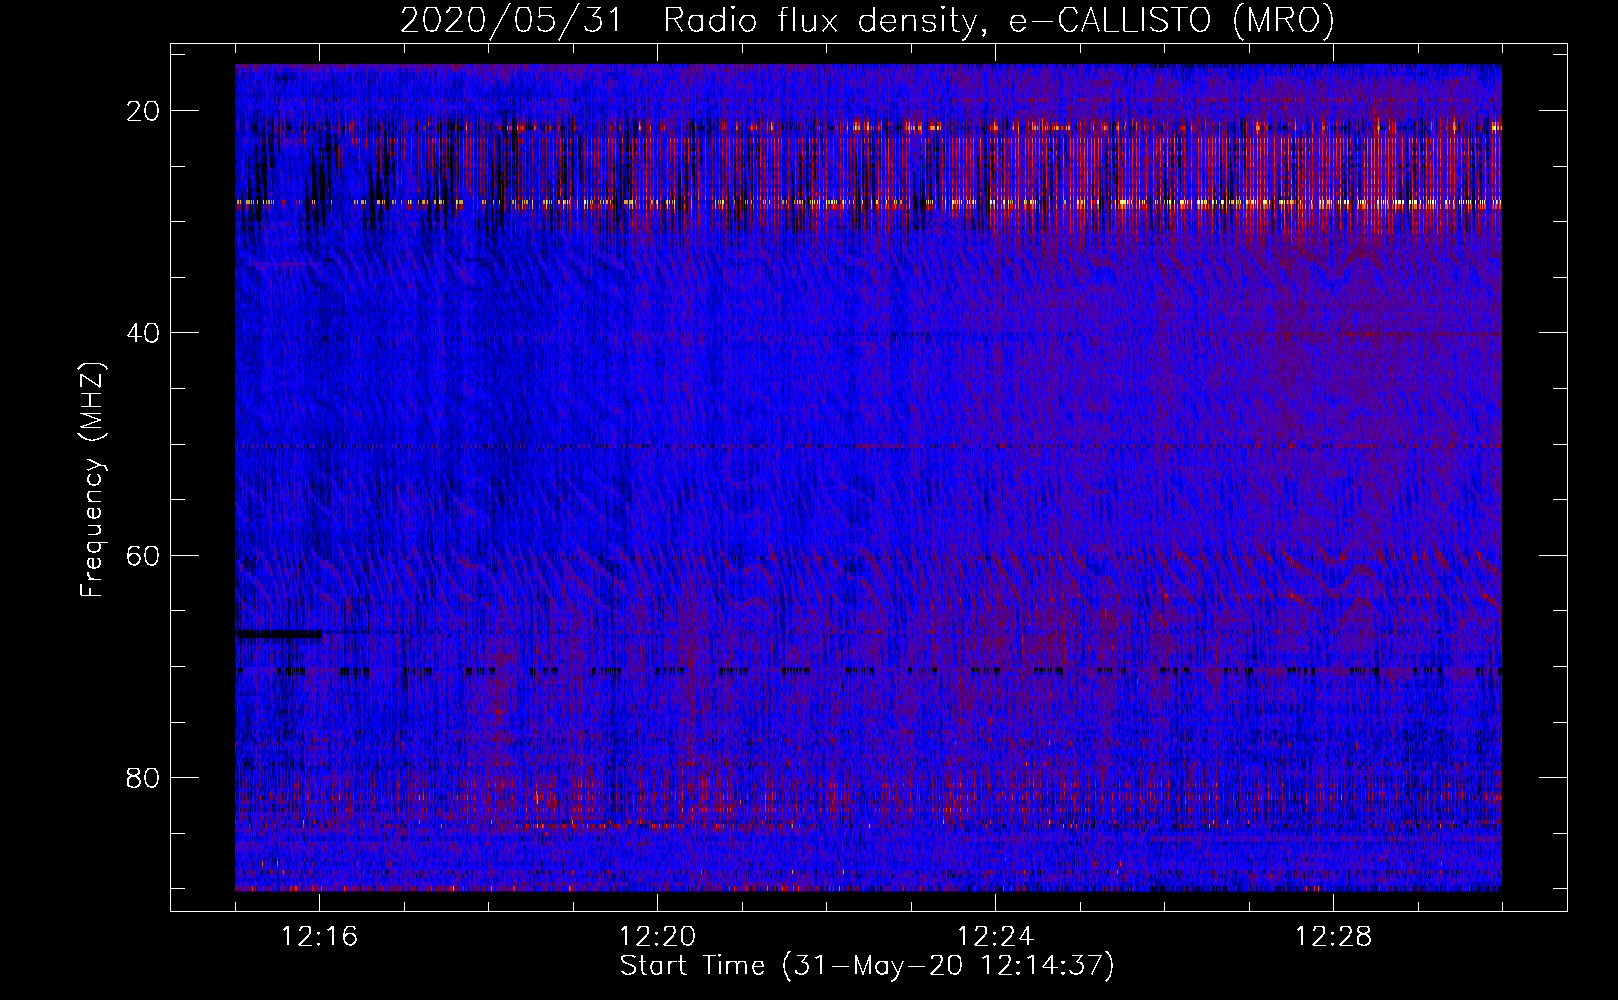Image resolution: width=1618 pixels, height=1000 pixels.
Task: Click the '12:20' time tick label
Action: click(x=658, y=937)
